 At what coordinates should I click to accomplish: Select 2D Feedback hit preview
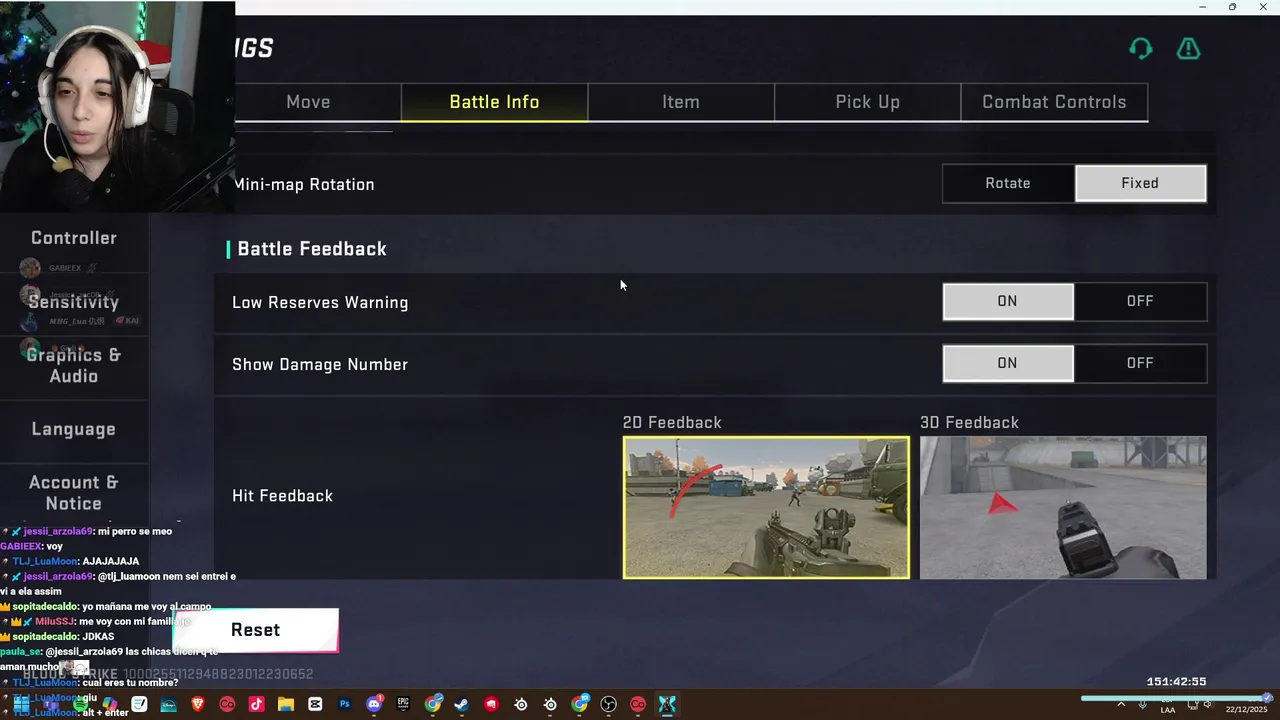(766, 507)
